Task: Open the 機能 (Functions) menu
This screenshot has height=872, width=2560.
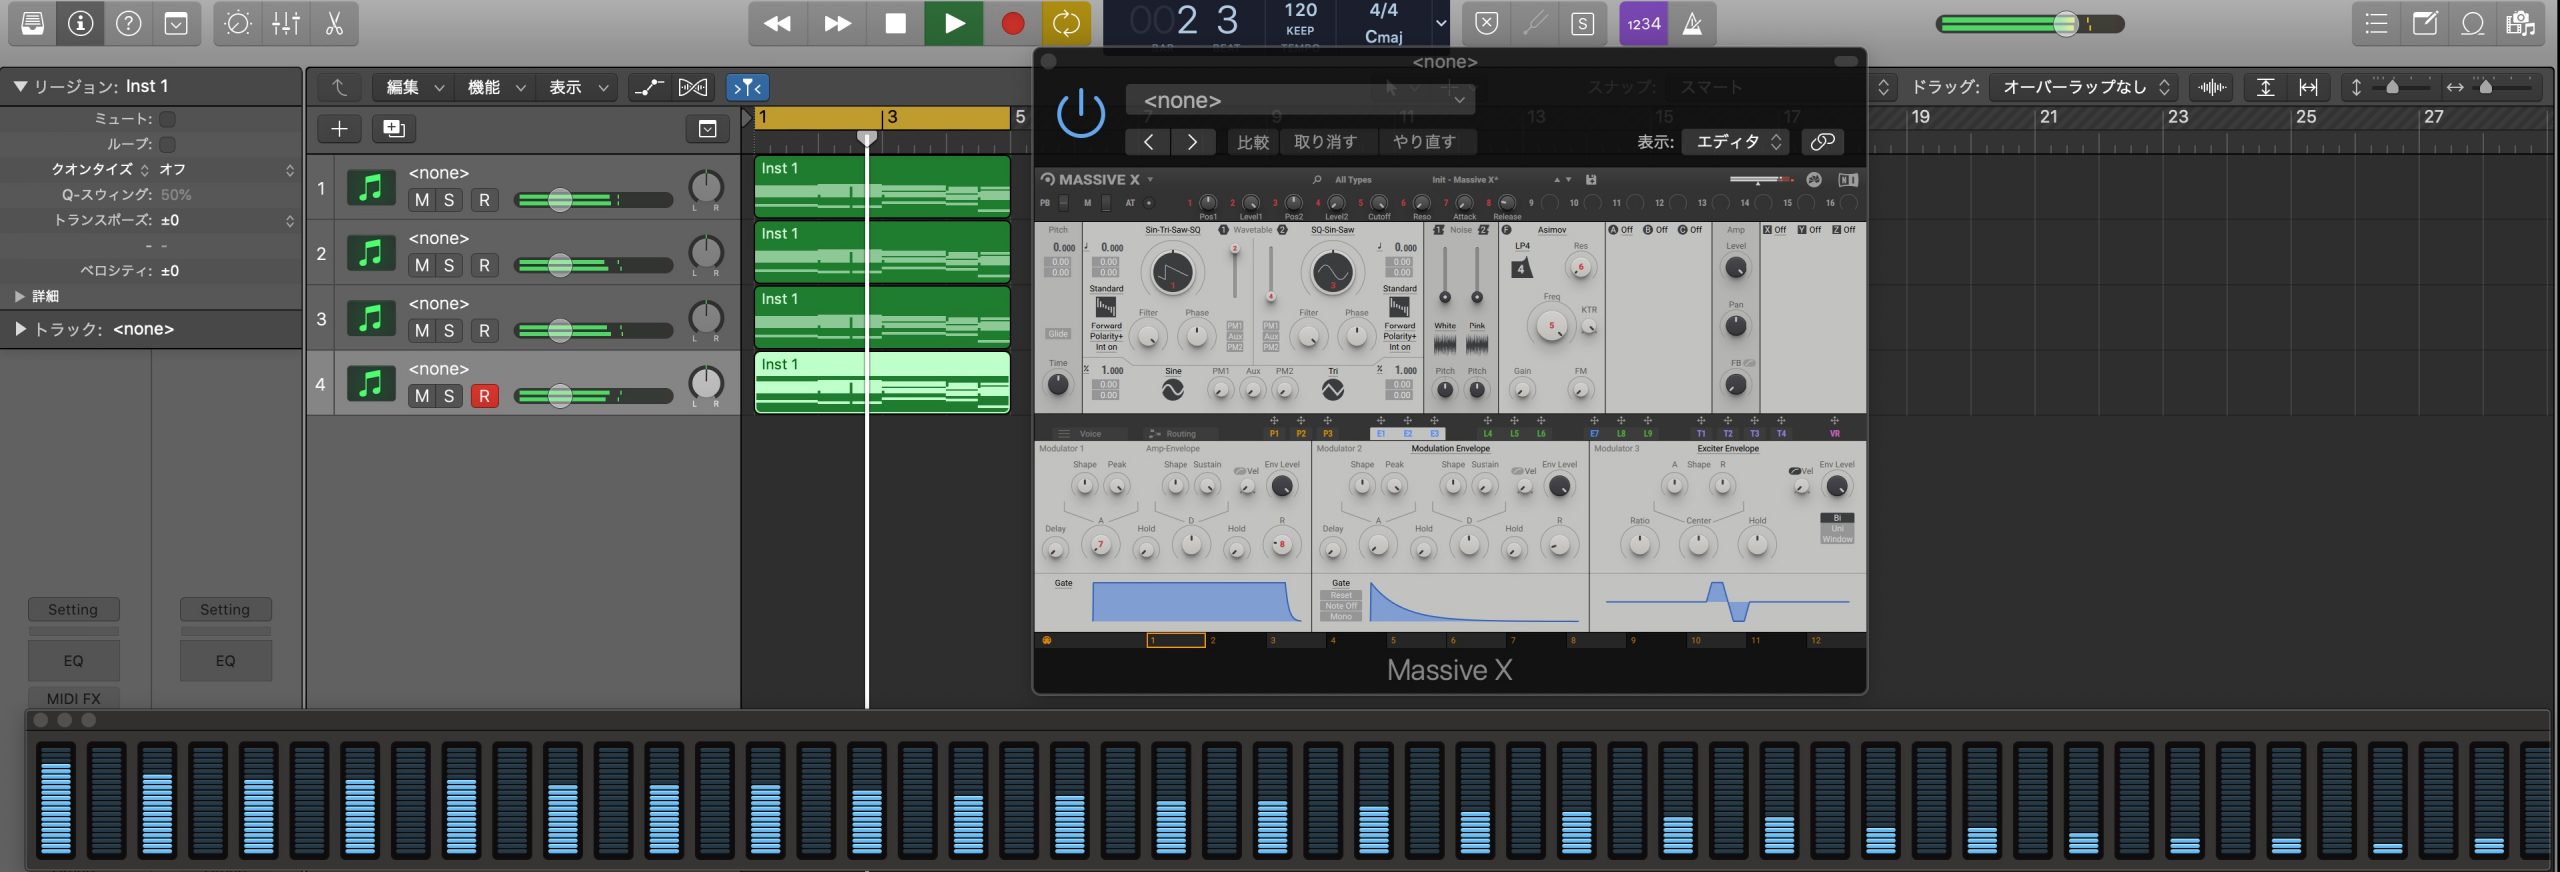Action: pyautogui.click(x=495, y=87)
